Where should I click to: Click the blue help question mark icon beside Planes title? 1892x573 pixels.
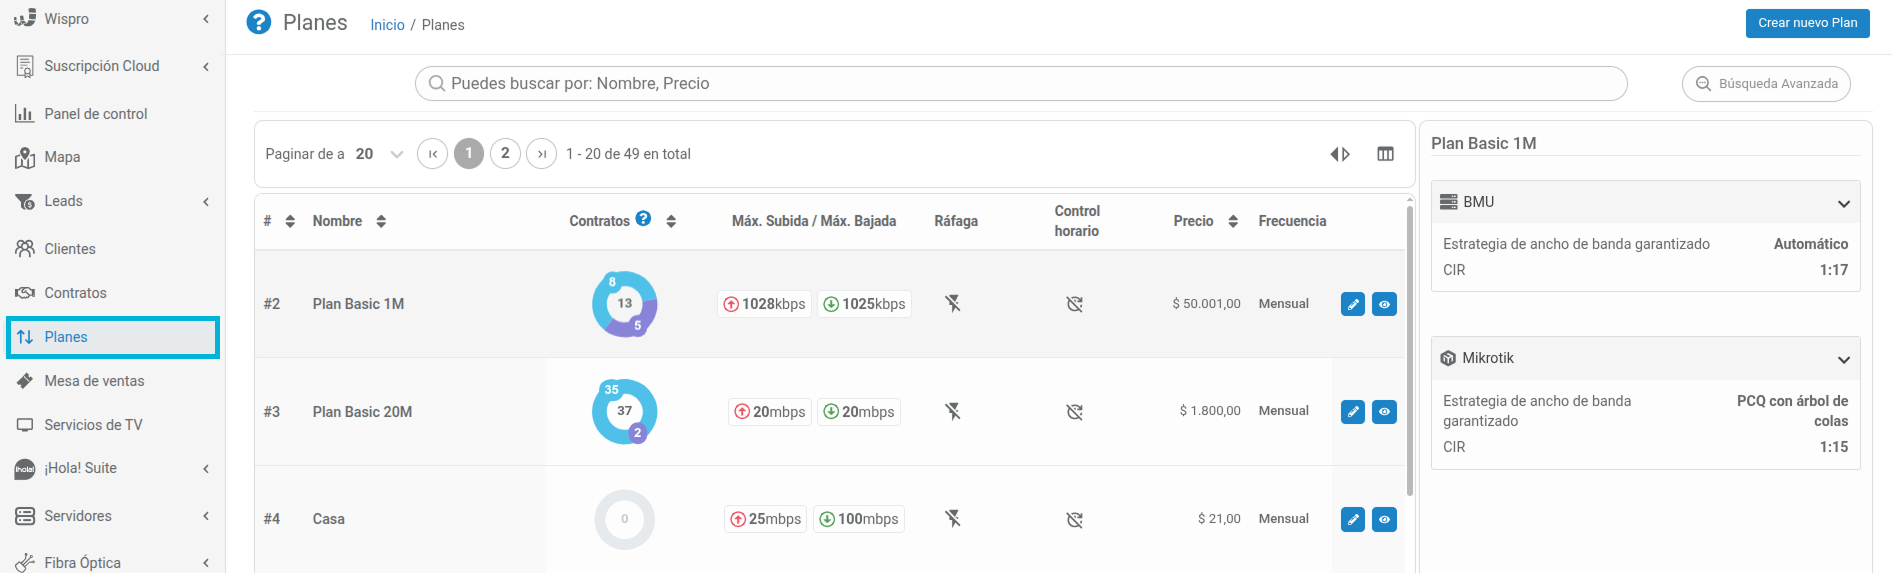point(259,22)
